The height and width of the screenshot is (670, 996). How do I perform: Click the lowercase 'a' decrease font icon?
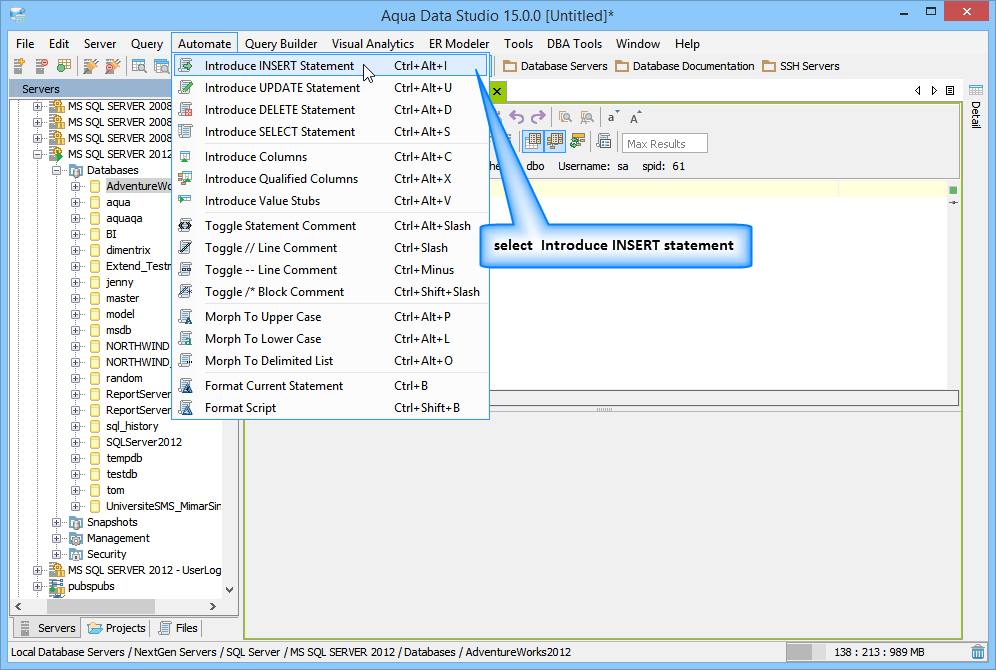click(612, 117)
